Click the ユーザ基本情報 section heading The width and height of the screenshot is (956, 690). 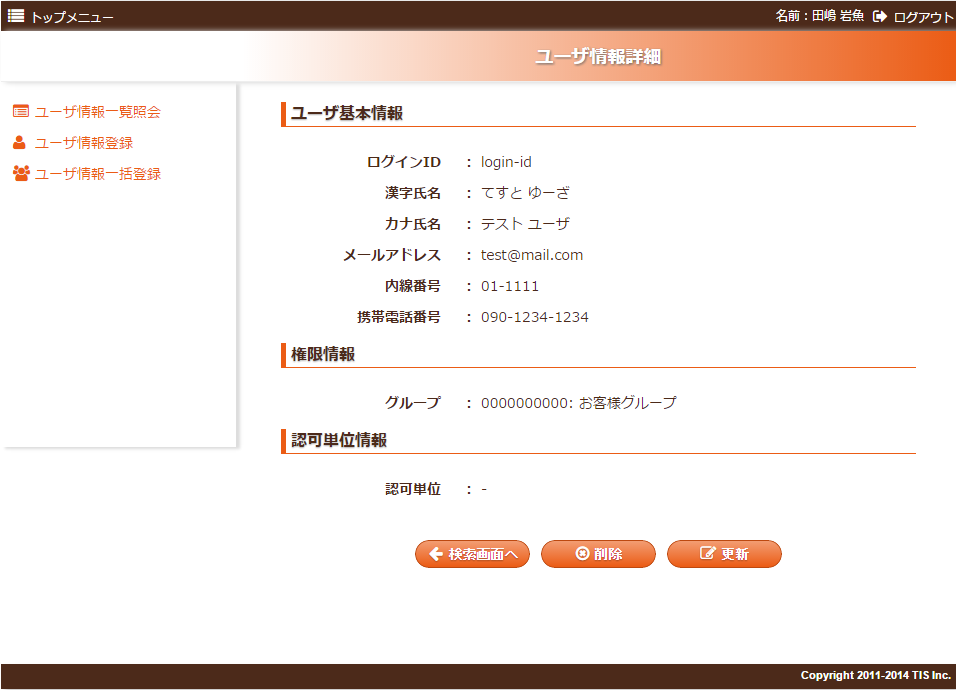[347, 113]
